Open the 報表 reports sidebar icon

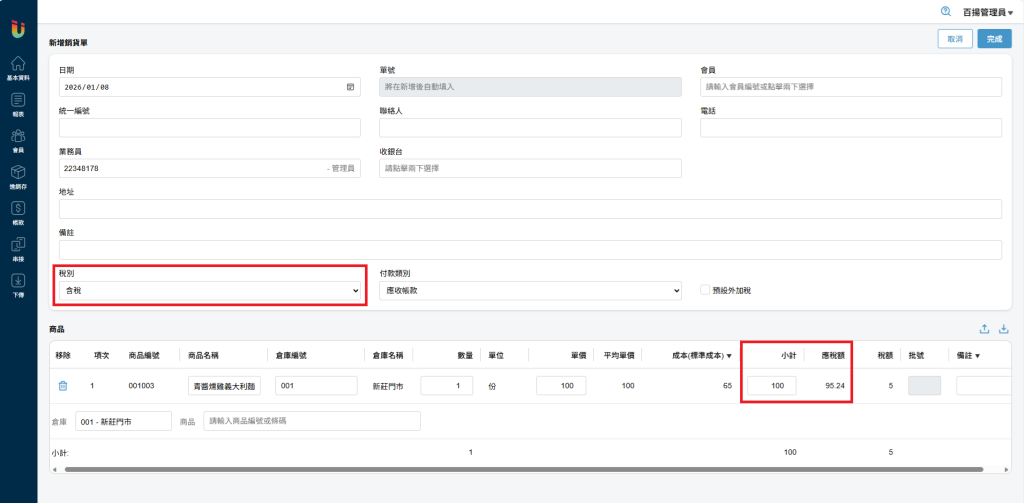[18, 102]
